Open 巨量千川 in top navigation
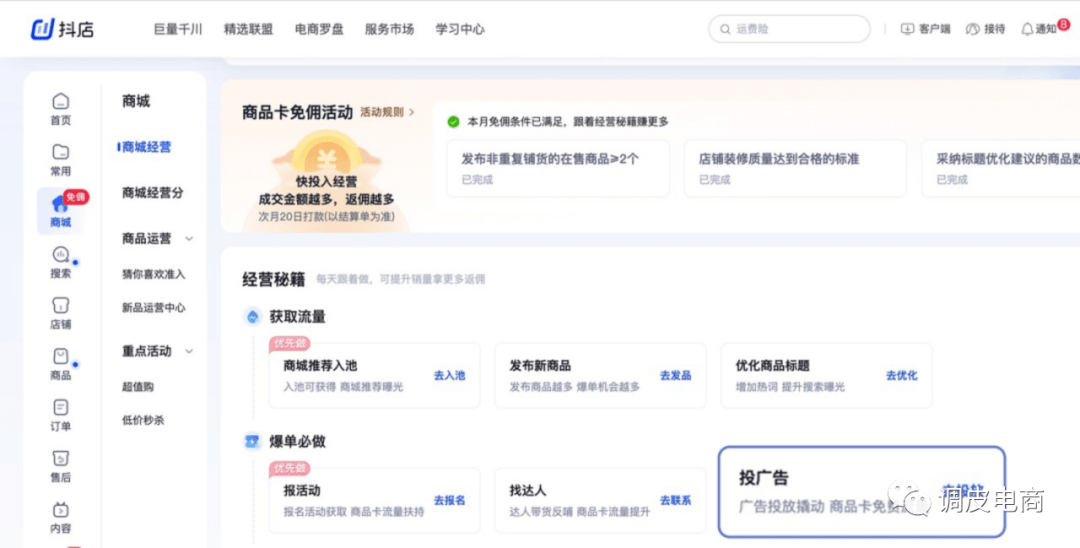The width and height of the screenshot is (1080, 548). [x=178, y=29]
